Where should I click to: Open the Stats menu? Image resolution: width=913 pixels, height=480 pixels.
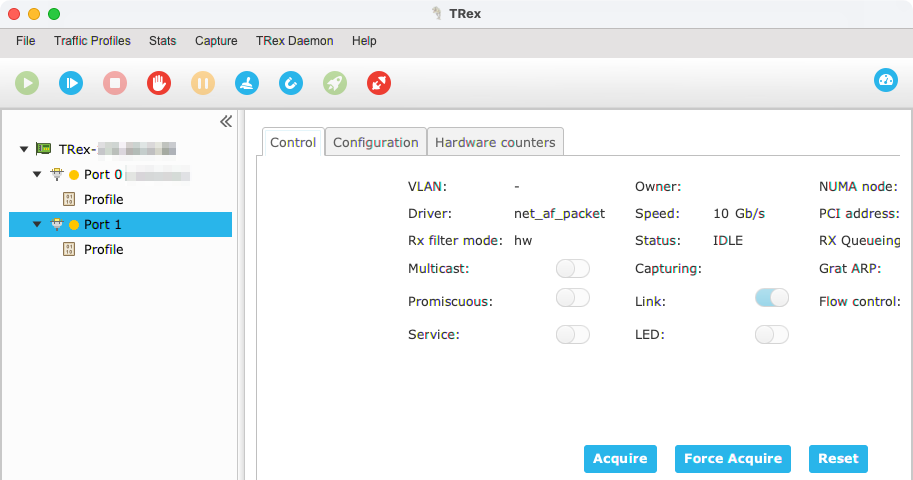162,41
